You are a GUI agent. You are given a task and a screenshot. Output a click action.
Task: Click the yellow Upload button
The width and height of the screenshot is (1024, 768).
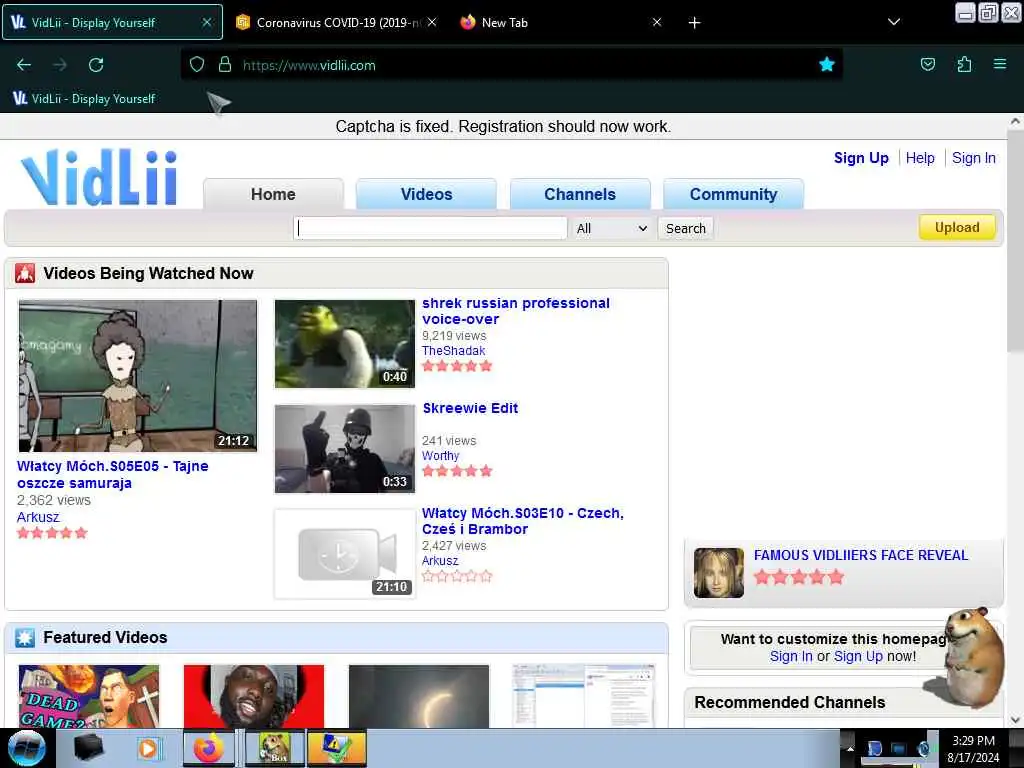957,227
